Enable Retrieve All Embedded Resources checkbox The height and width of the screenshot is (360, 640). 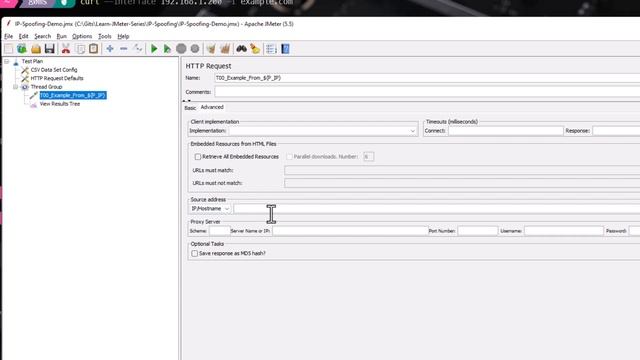(x=198, y=157)
